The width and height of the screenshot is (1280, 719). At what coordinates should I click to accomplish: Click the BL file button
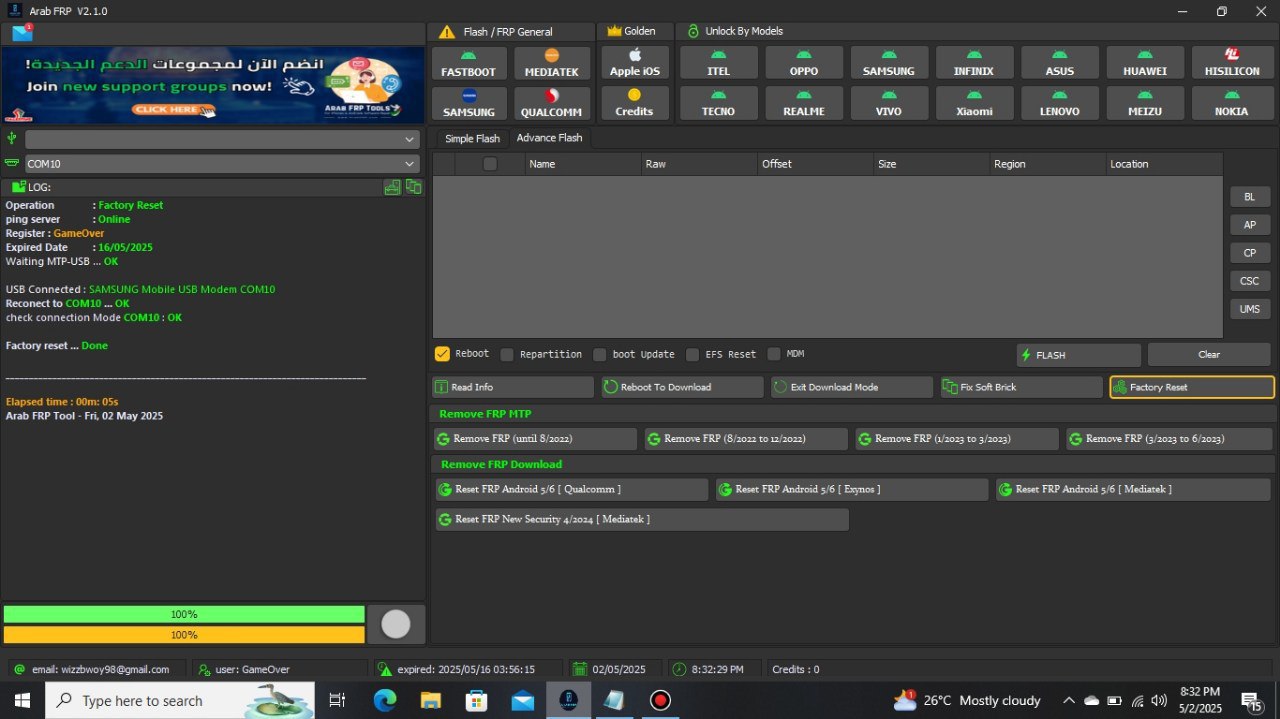pyautogui.click(x=1250, y=196)
